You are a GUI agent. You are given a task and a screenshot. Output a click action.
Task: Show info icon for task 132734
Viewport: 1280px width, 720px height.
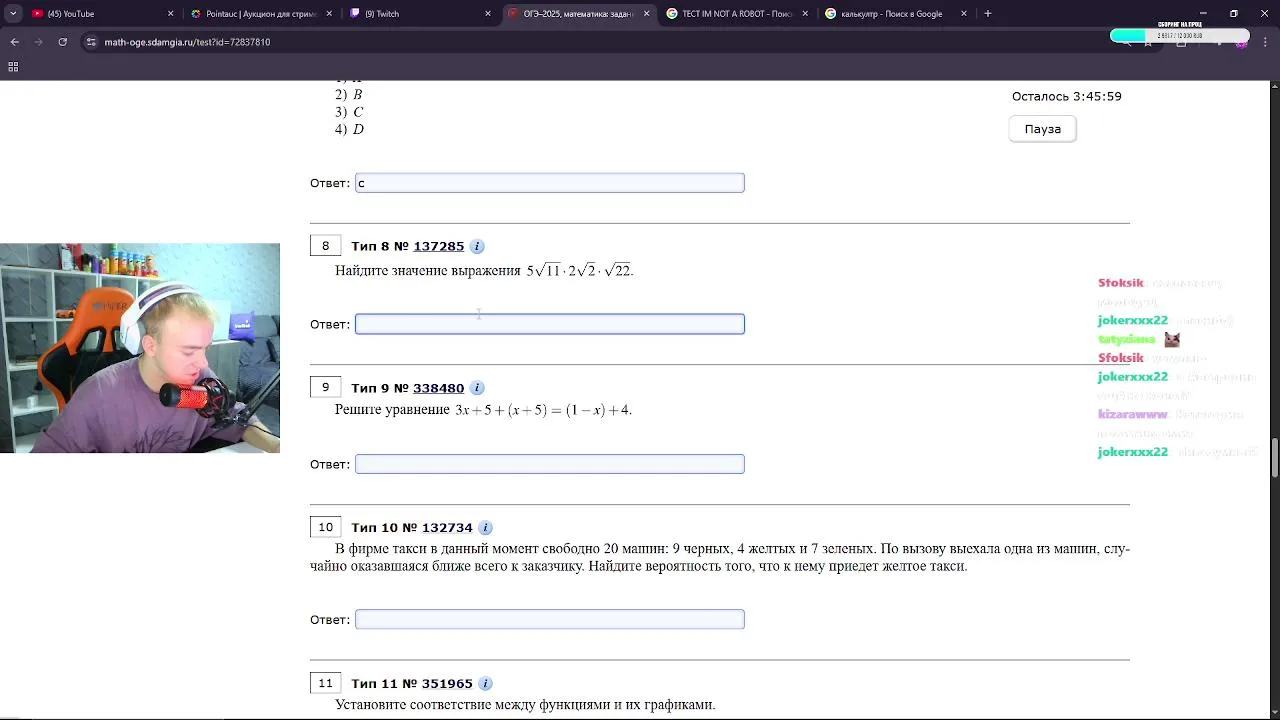[x=485, y=528]
